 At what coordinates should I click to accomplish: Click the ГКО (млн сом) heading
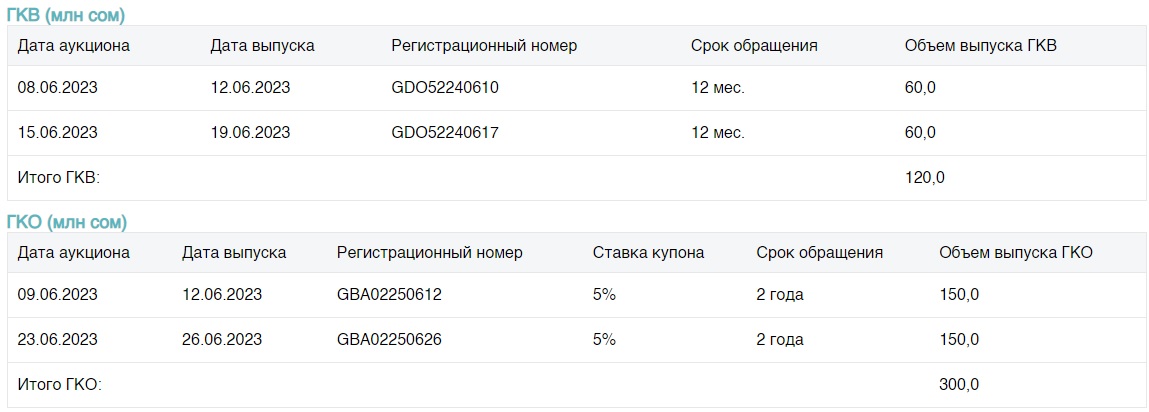(x=67, y=222)
